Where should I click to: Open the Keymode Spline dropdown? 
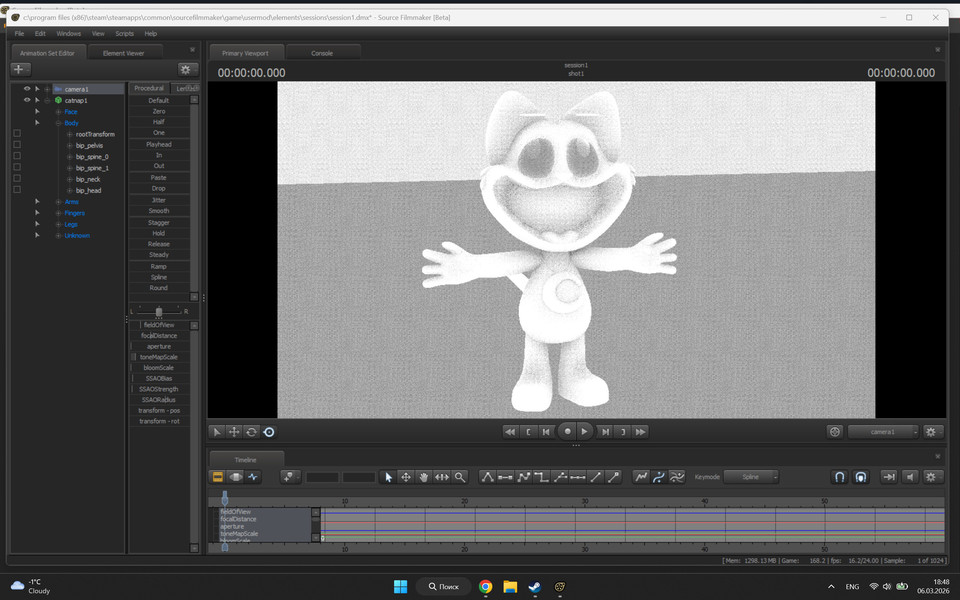[x=751, y=477]
